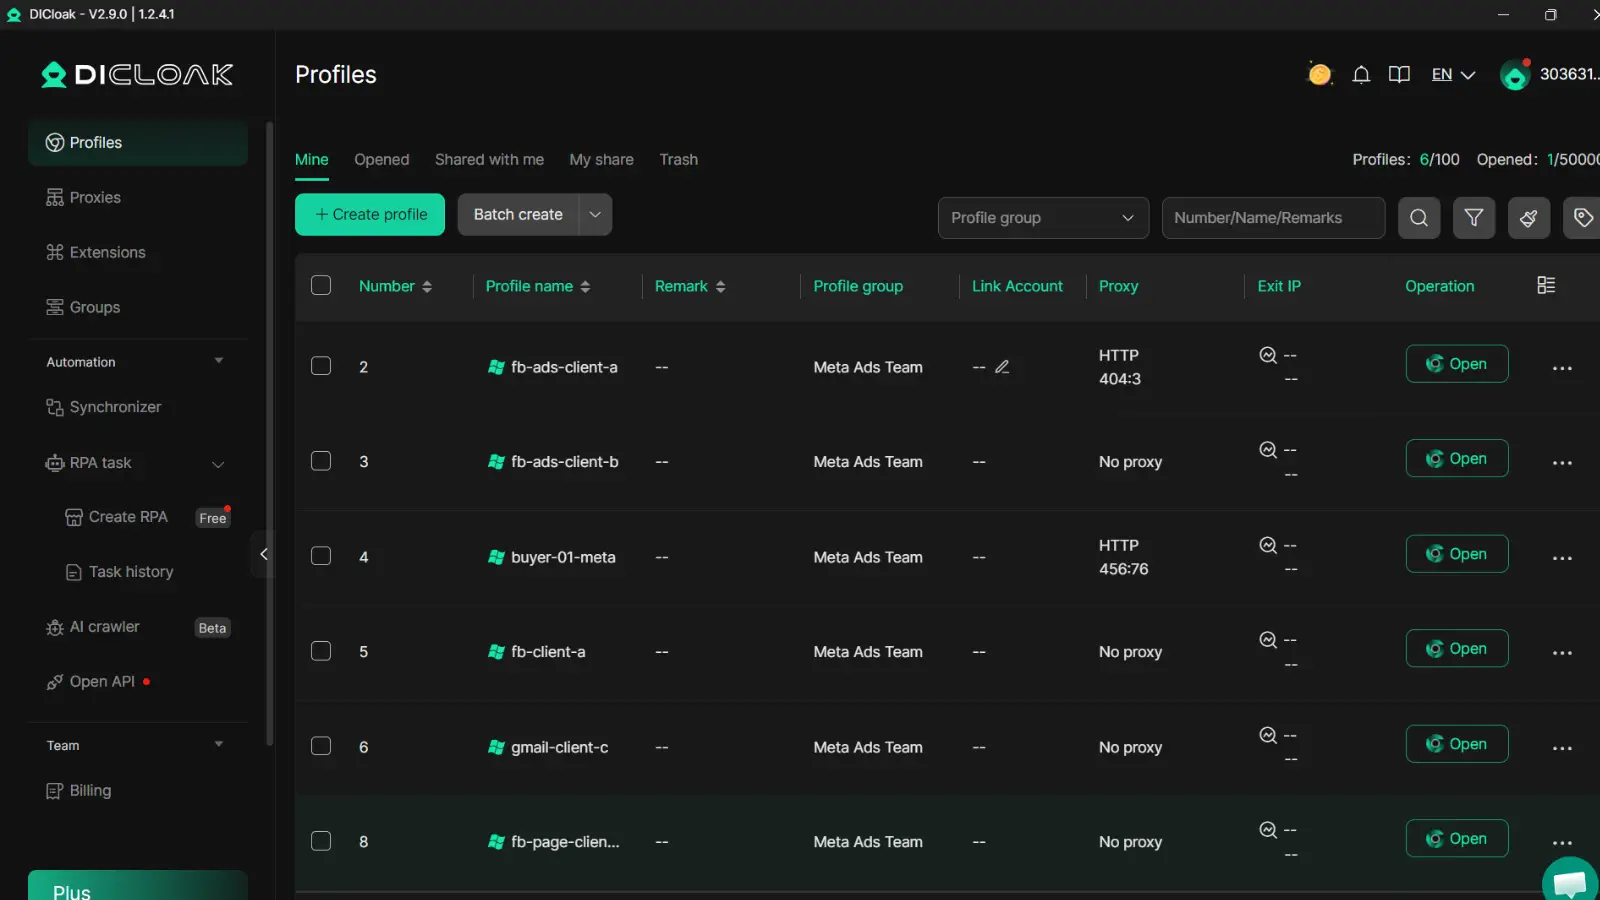Click the orange coin reward icon
Viewport: 1600px width, 900px height.
1320,74
